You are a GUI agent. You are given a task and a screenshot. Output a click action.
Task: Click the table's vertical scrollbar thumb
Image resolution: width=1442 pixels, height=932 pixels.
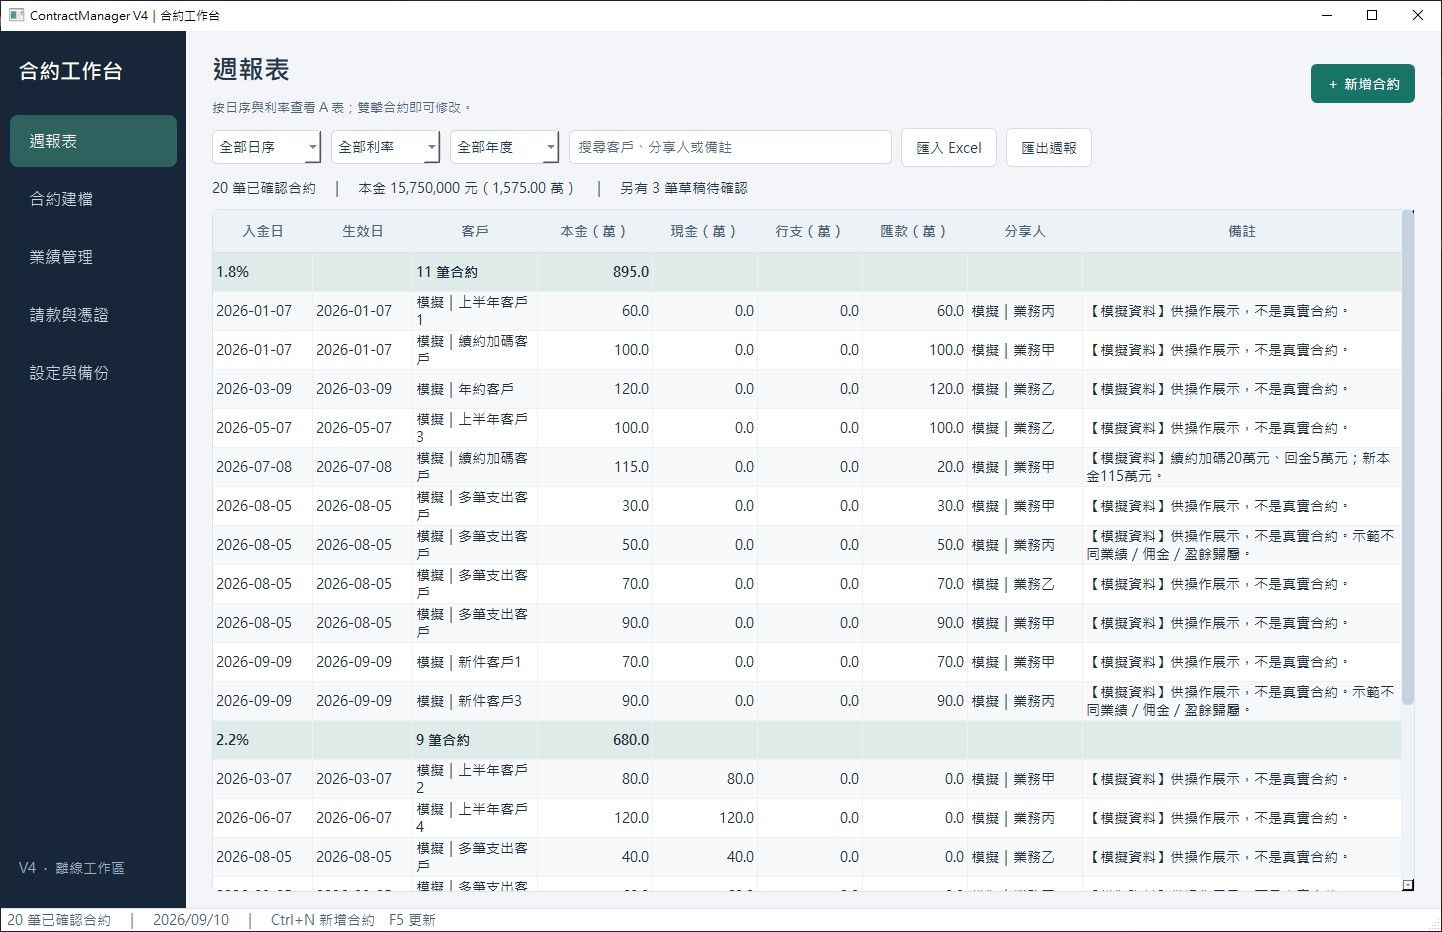1408,460
